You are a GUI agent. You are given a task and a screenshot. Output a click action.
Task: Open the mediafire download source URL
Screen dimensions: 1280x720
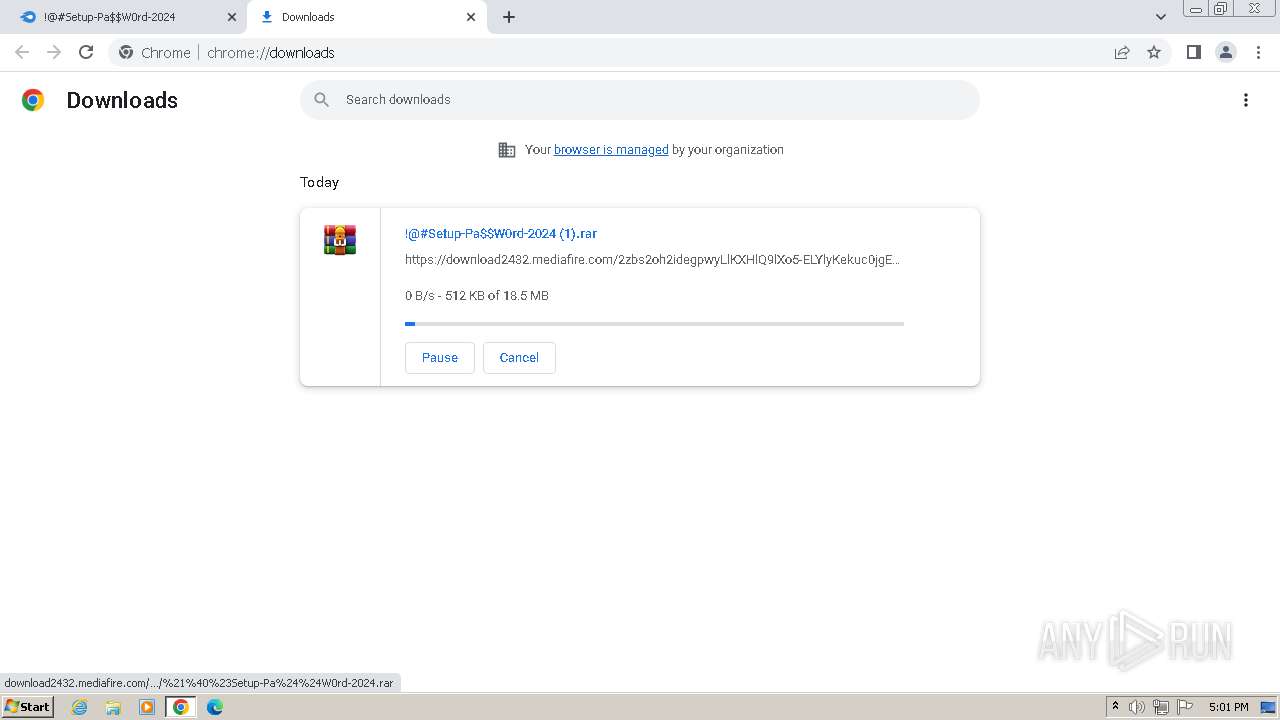click(652, 260)
